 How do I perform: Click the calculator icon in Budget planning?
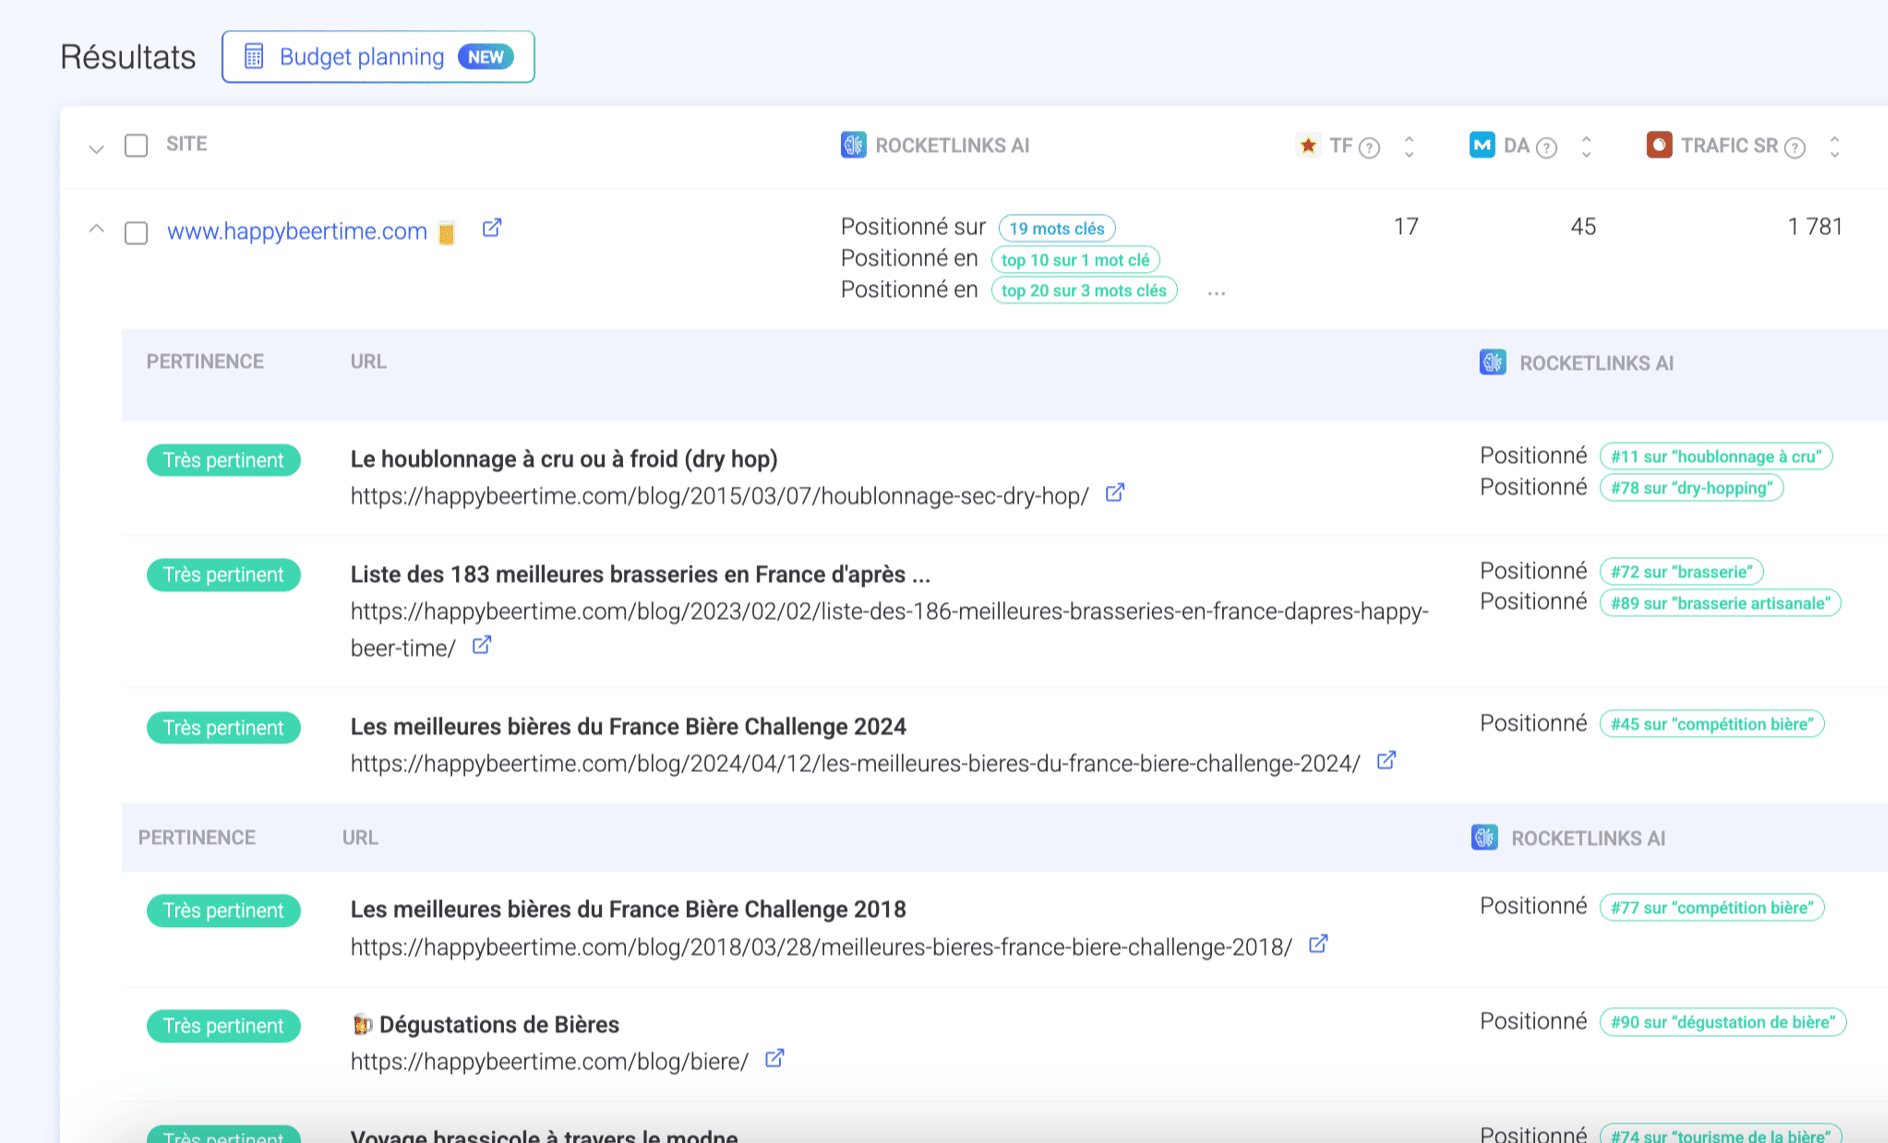coord(254,57)
